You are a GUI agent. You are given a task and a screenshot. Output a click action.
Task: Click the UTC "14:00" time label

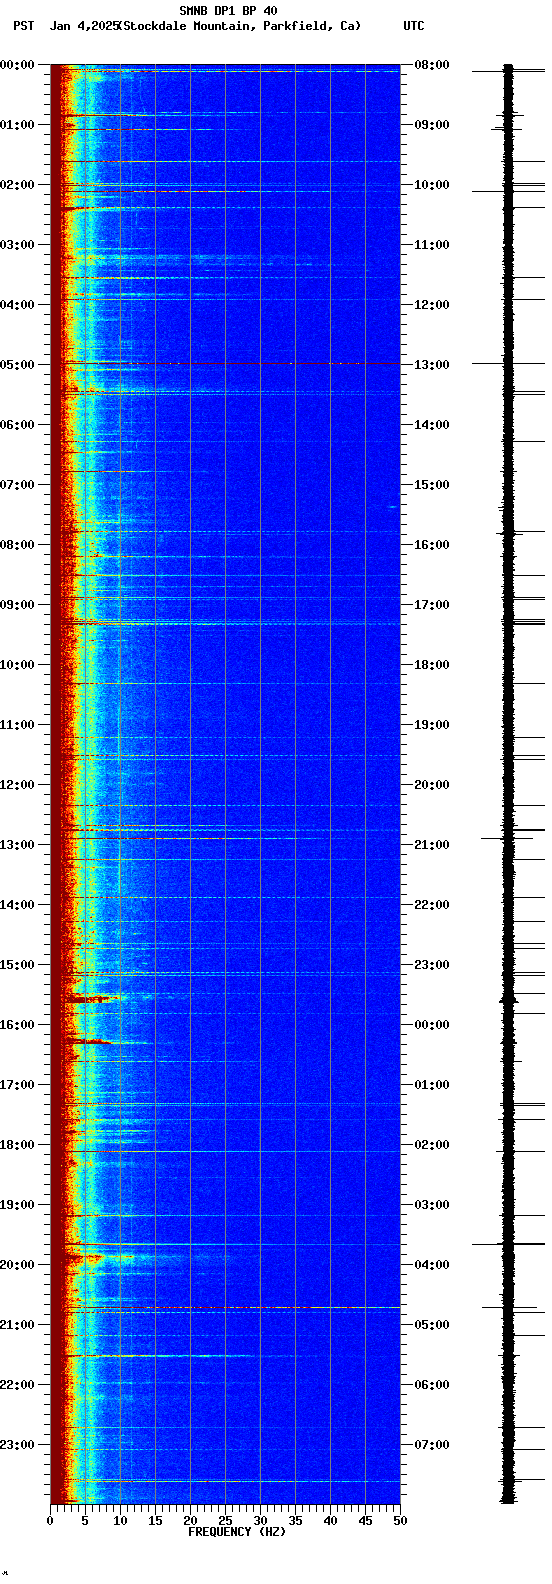coord(432,425)
